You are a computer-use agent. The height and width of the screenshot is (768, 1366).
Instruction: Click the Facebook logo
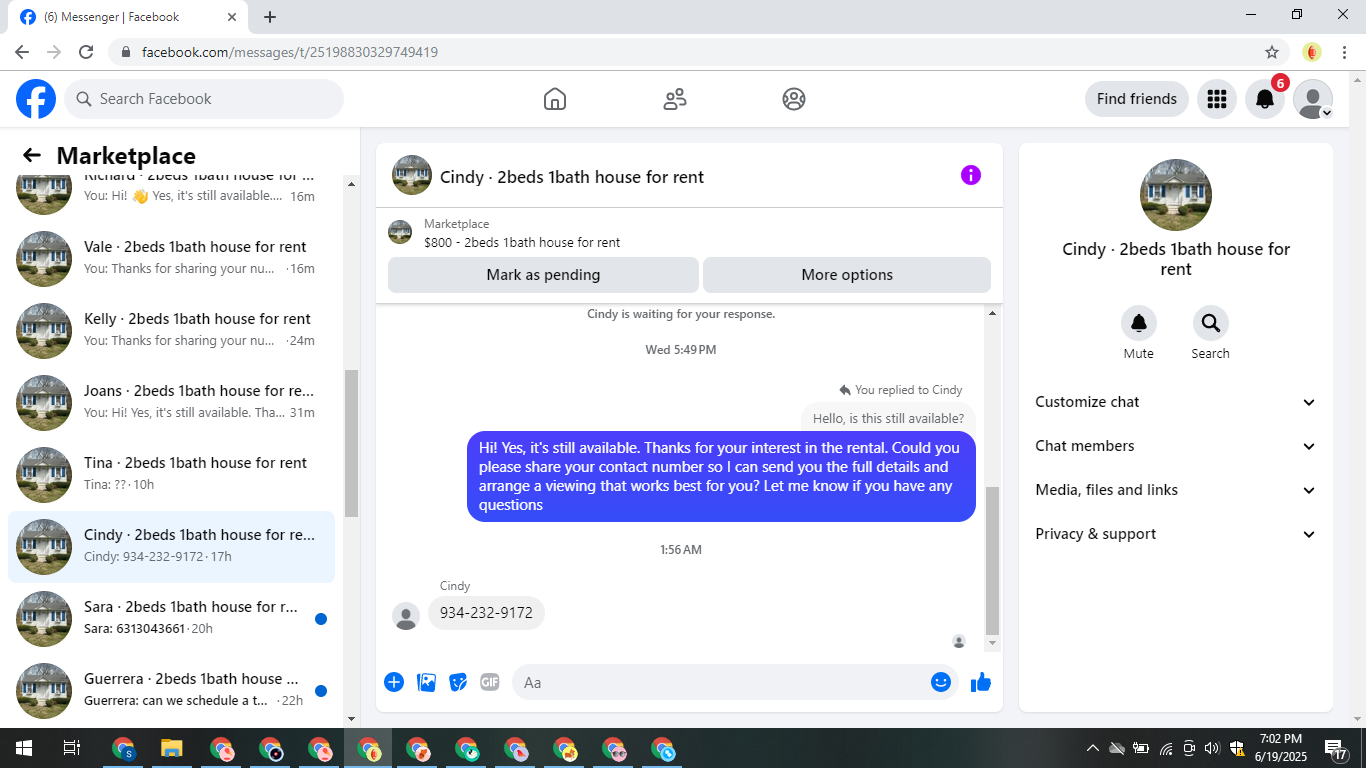[36, 99]
